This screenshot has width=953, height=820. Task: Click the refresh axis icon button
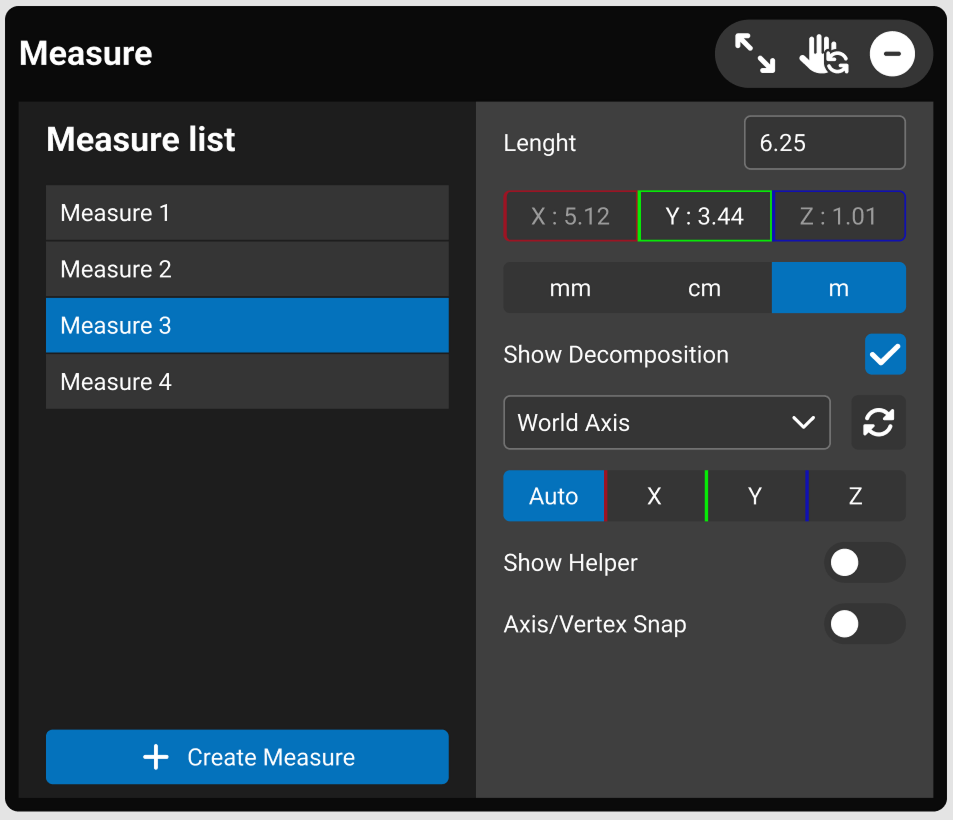pyautogui.click(x=878, y=423)
